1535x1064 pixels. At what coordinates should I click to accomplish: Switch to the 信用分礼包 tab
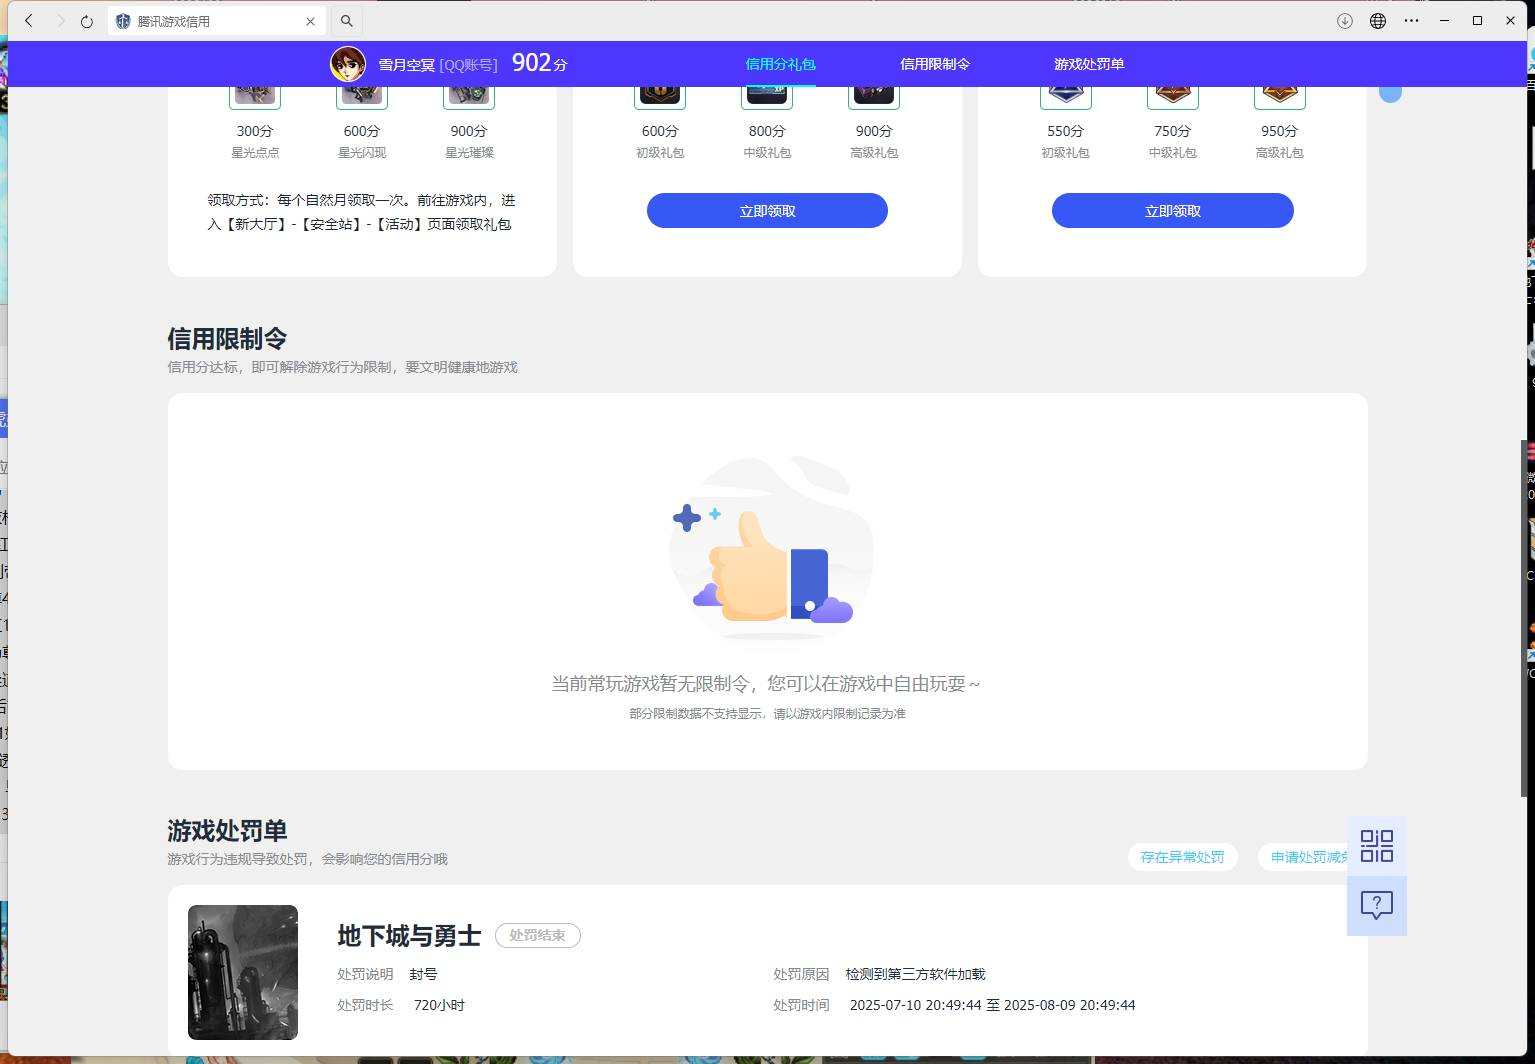(x=780, y=64)
